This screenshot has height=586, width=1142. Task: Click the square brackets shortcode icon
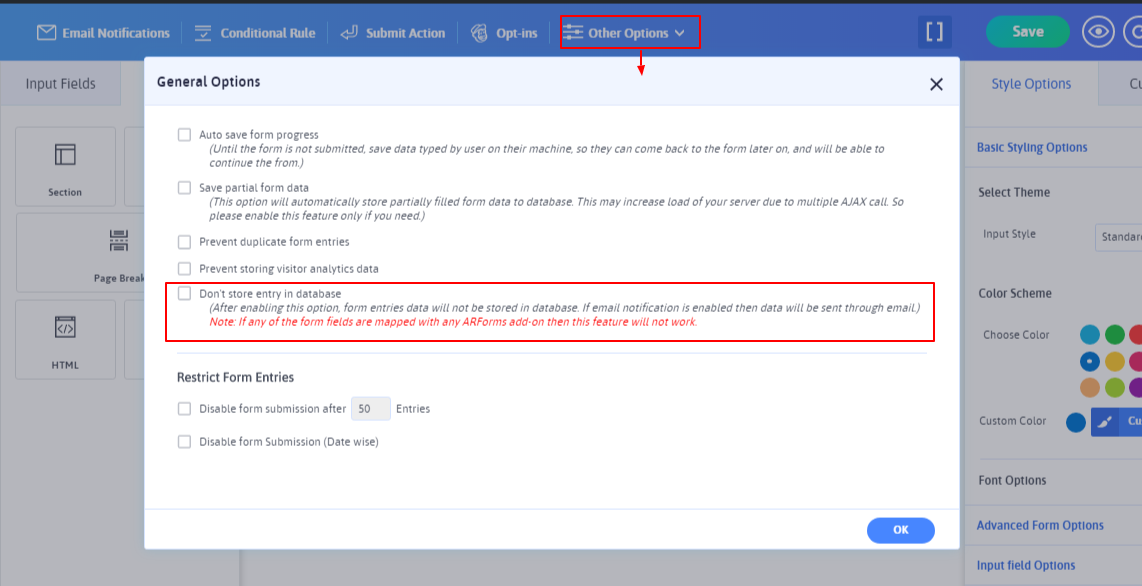934,32
